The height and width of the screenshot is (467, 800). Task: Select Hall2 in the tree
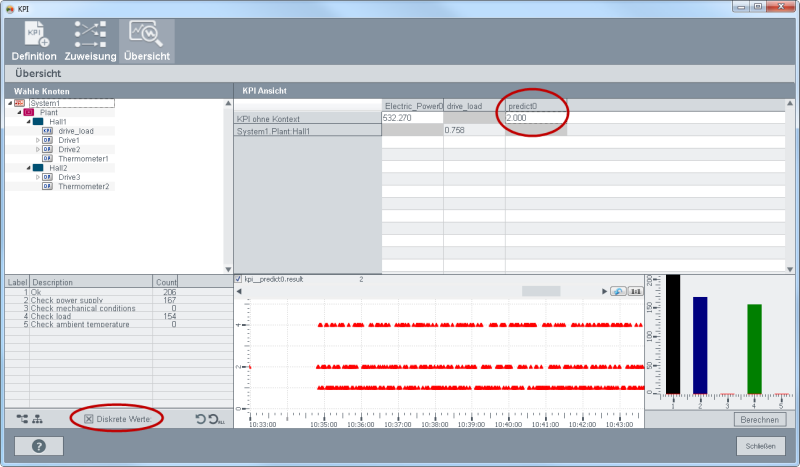click(58, 168)
